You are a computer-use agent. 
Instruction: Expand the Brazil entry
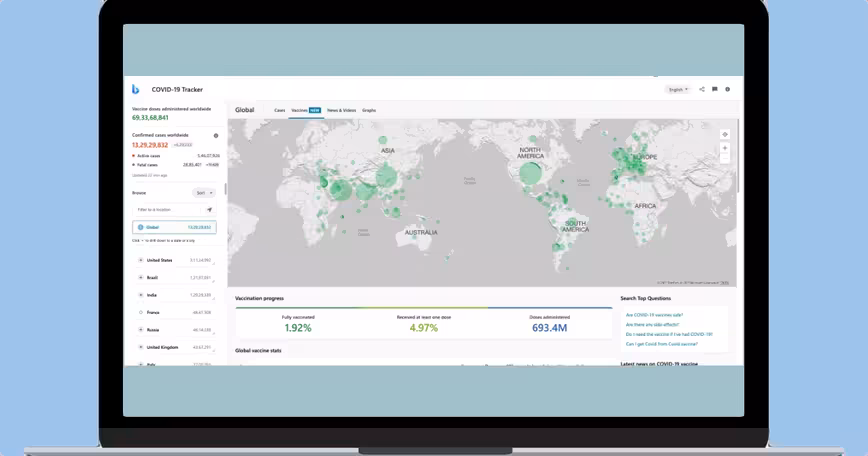pyautogui.click(x=140, y=278)
